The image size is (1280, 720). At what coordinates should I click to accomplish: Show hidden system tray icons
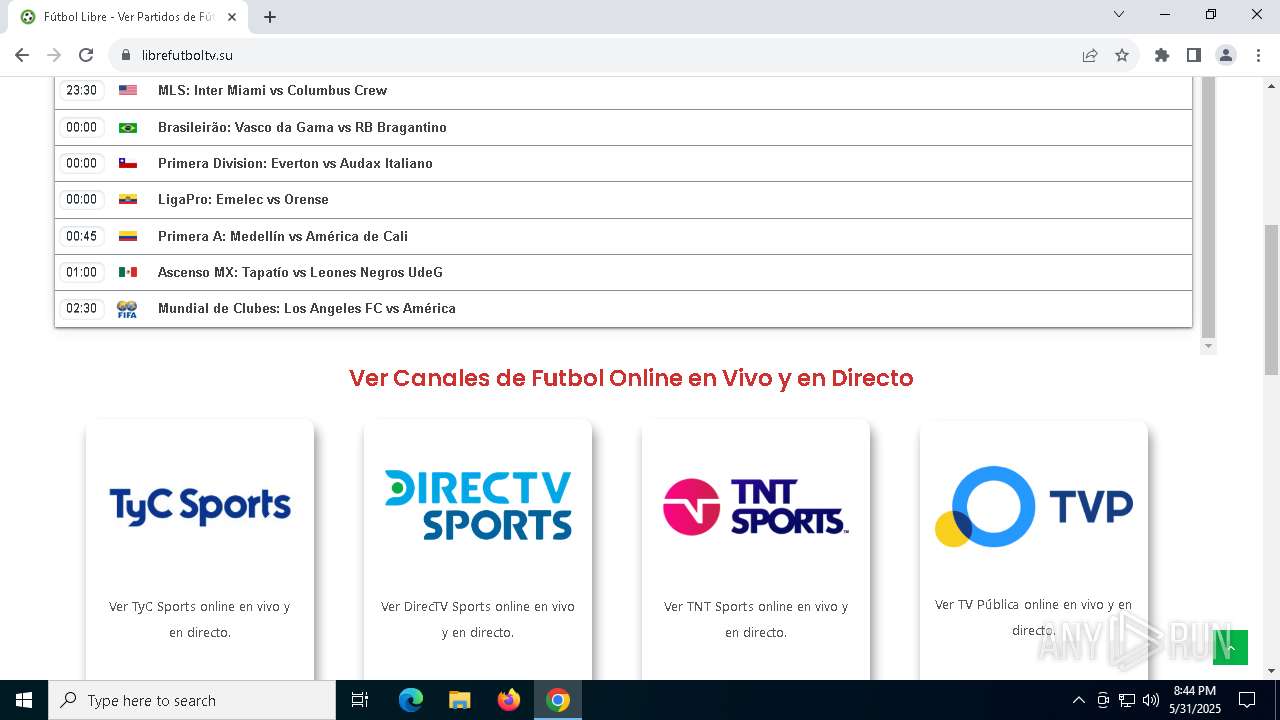tap(1078, 700)
